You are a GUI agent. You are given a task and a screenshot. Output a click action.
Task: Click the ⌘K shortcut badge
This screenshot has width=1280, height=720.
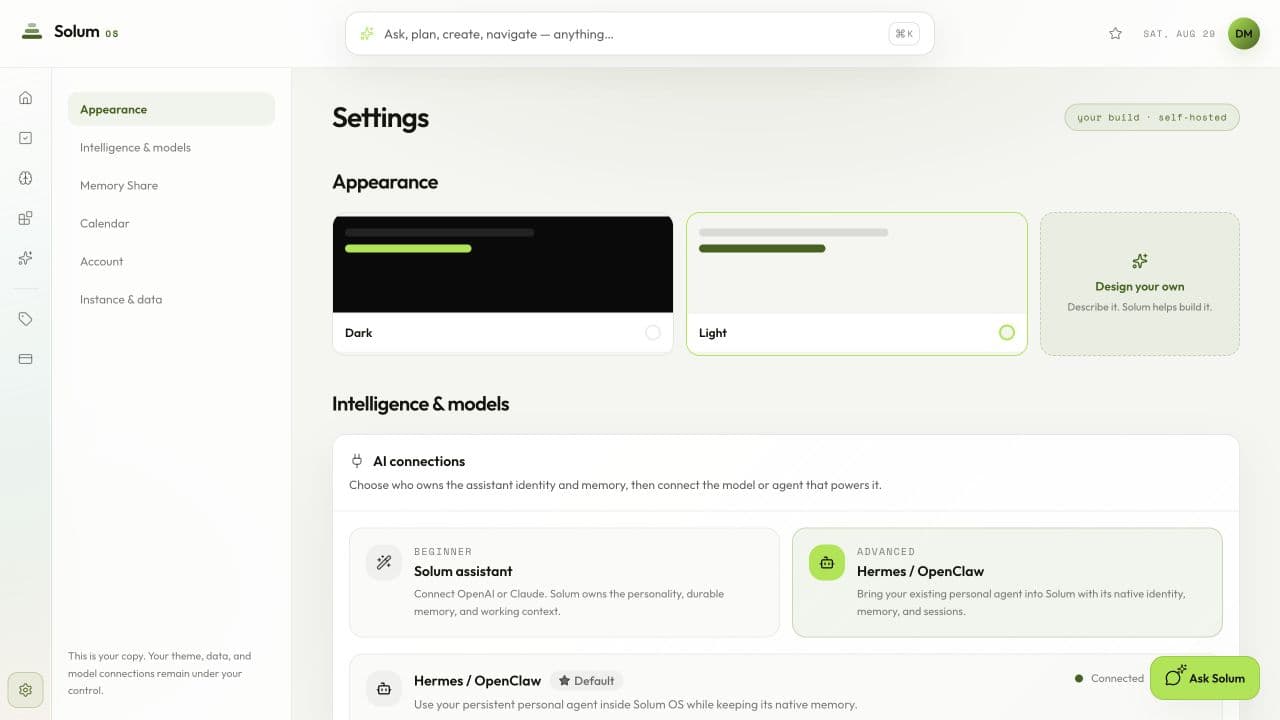(904, 34)
